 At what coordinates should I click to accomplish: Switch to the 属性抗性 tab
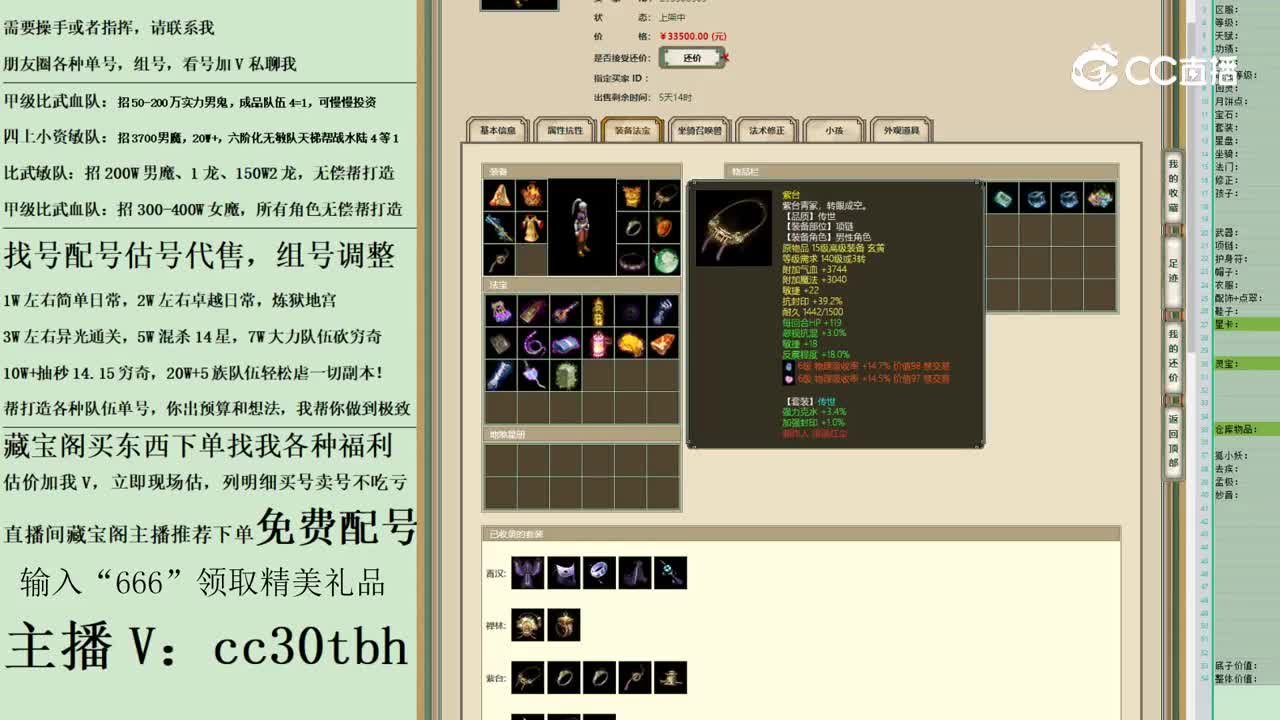[565, 130]
